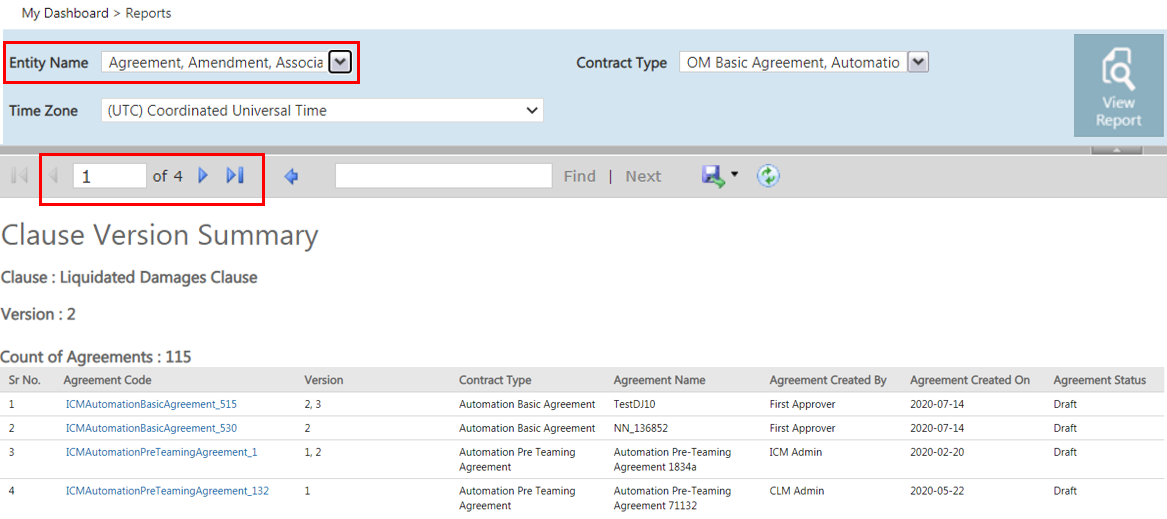Image resolution: width=1167 pixels, height=519 pixels.
Task: Click the Find text search box
Action: tap(444, 176)
